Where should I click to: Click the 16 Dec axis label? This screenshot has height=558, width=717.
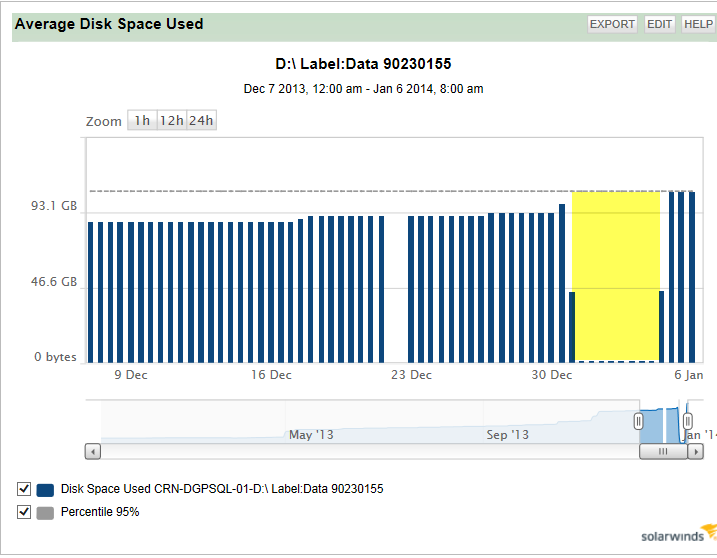click(x=271, y=375)
